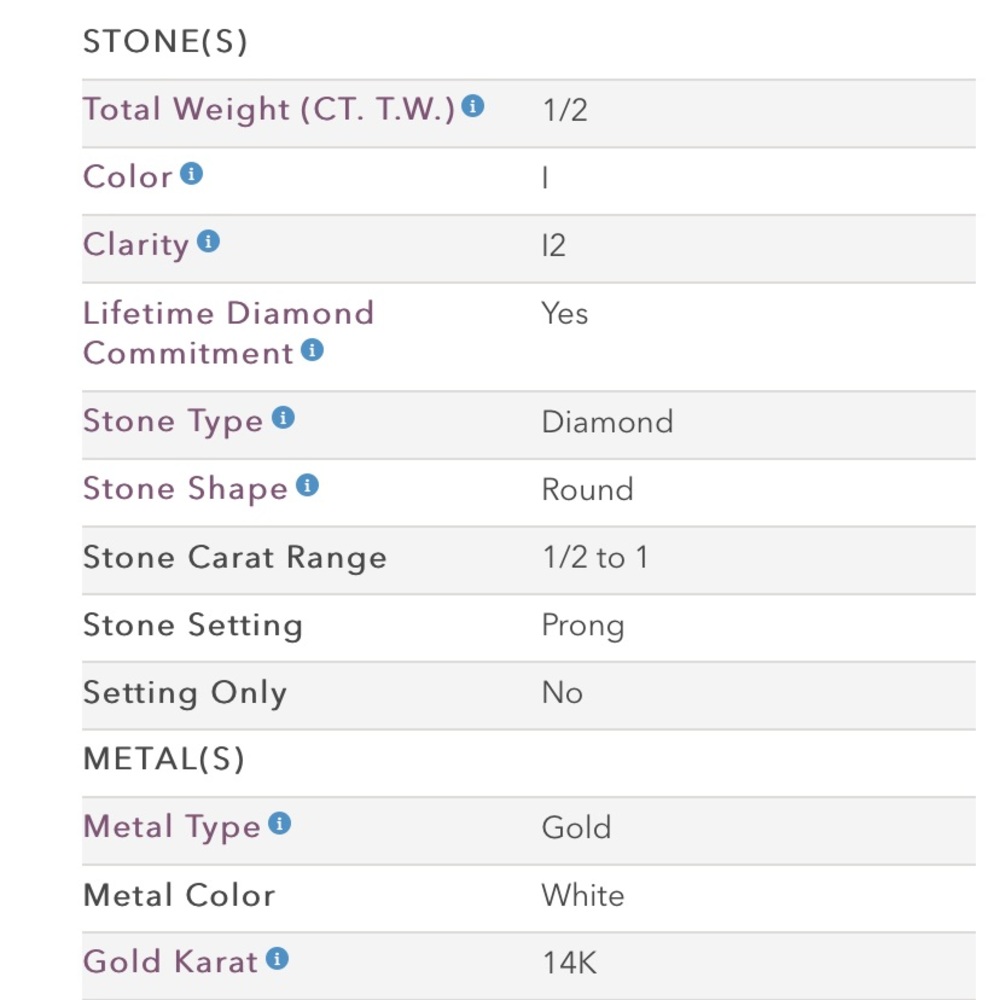Click the info icon next to Clarity
Image resolution: width=1000 pixels, height=1000 pixels.
coord(208,241)
